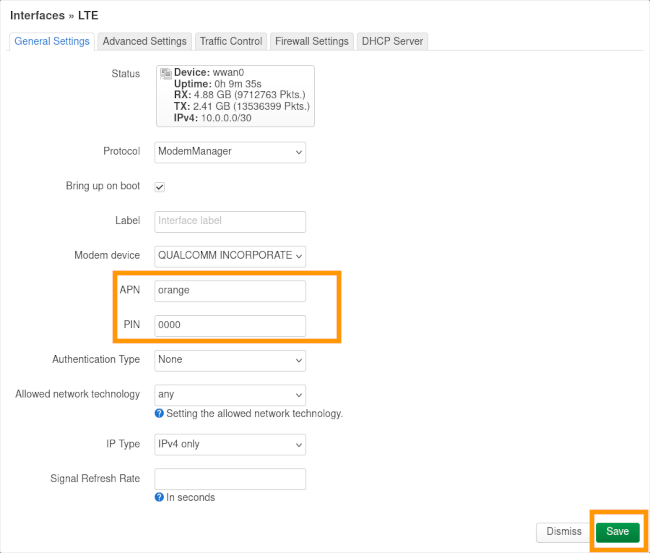
Task: Open the Authentication Type dropdown
Action: [230, 360]
